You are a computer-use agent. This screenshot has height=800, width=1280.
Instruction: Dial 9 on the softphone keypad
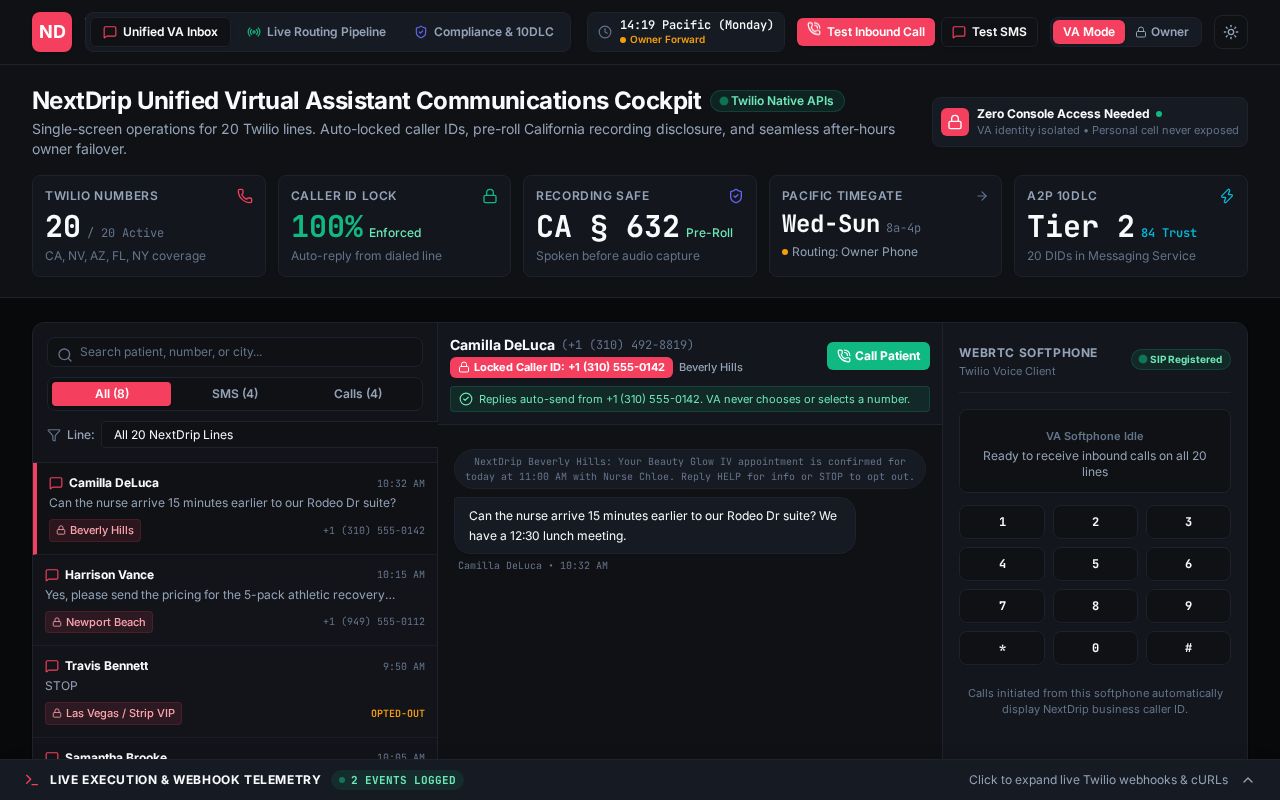[x=1188, y=606]
